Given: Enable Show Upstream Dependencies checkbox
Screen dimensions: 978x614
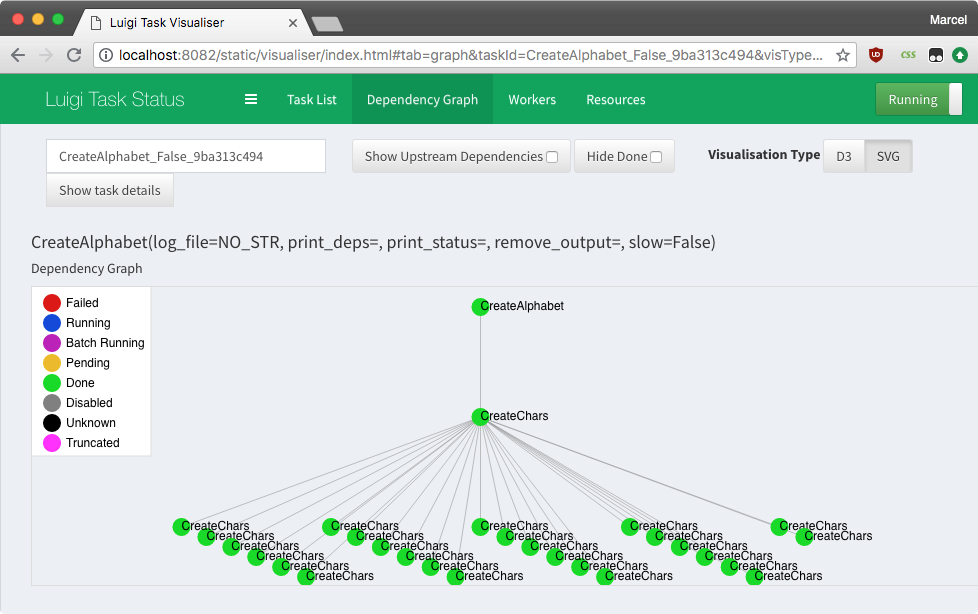Looking at the screenshot, I should [x=552, y=157].
